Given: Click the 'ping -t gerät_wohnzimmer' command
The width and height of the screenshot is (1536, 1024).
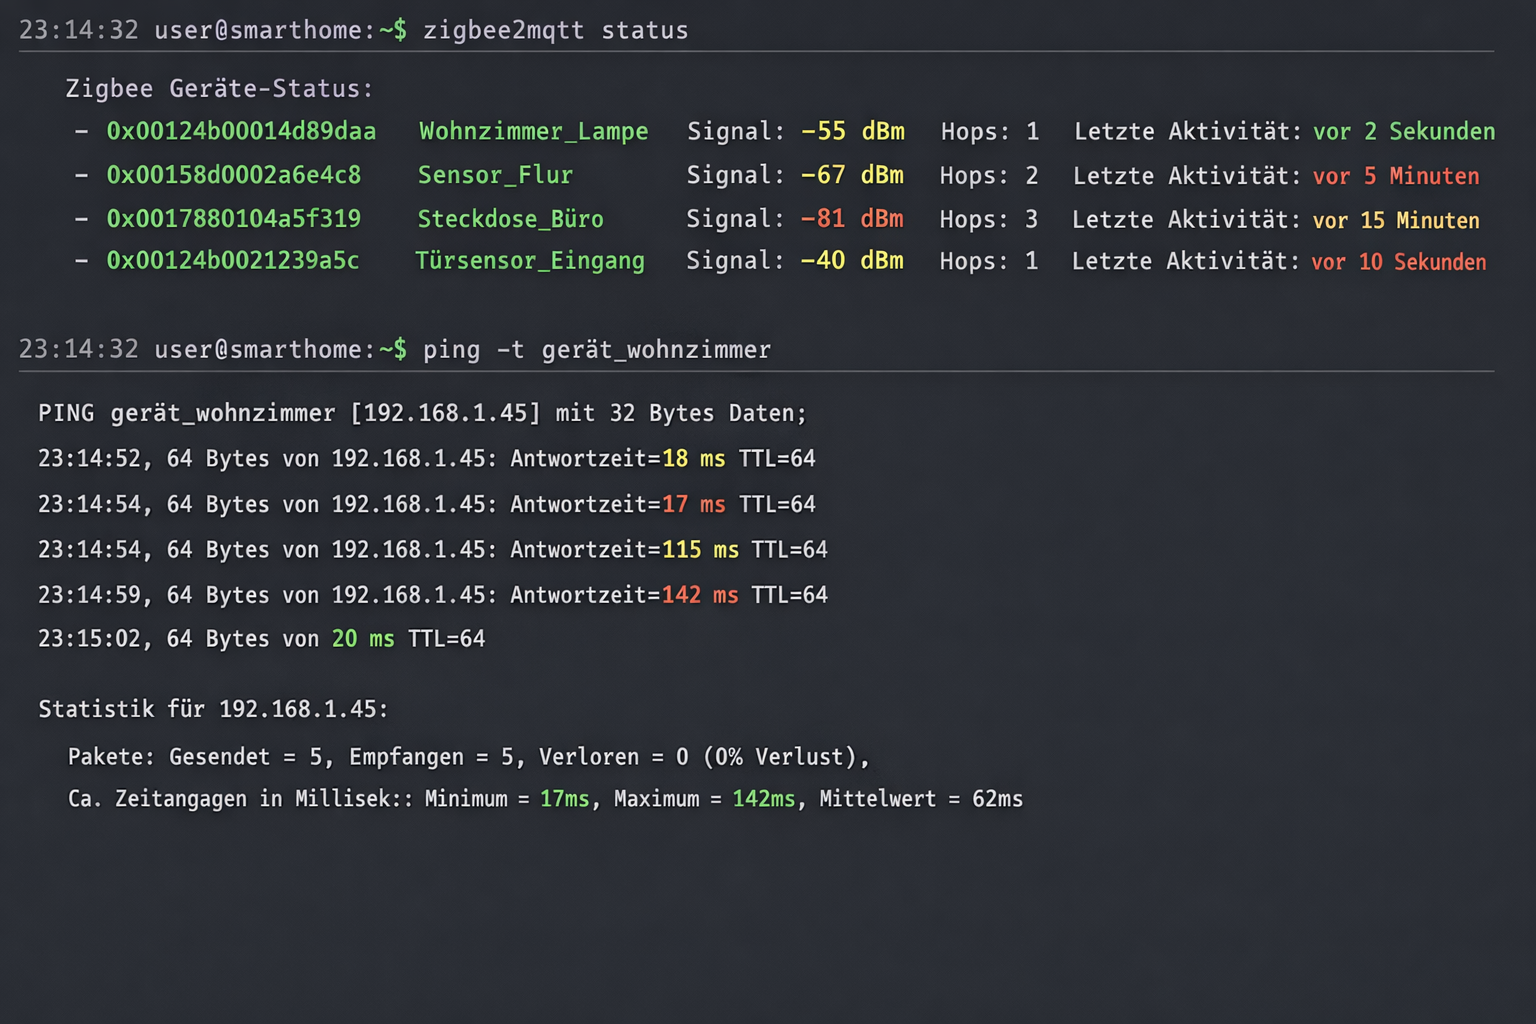Looking at the screenshot, I should pos(596,350).
